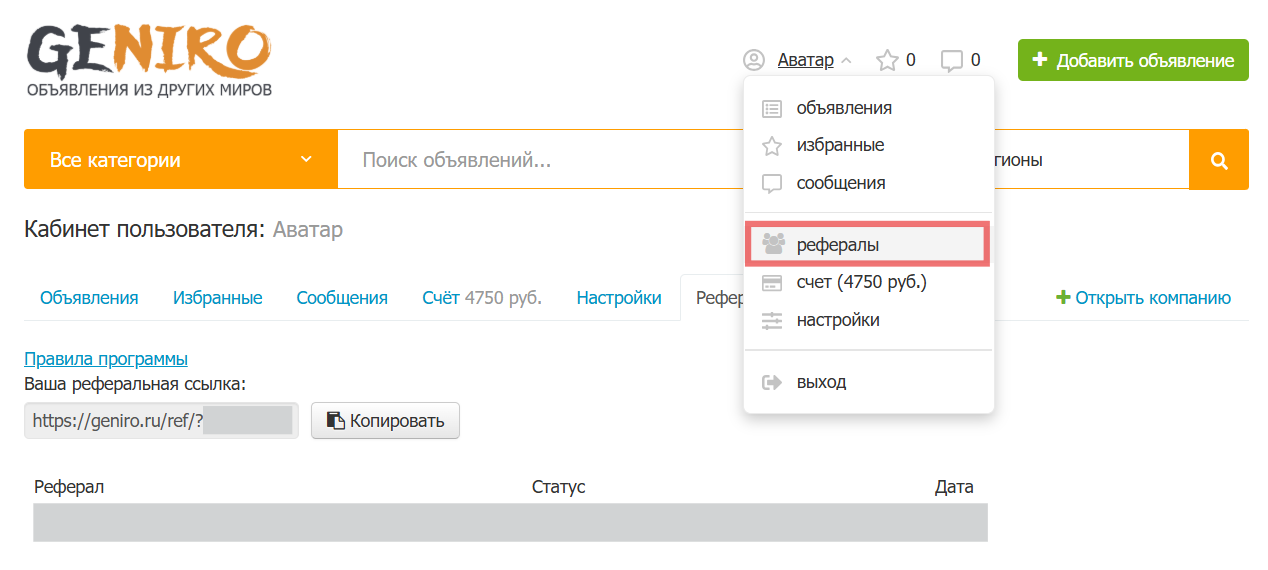Open the Все категории dropdown
The height and width of the screenshot is (570, 1268).
(x=181, y=159)
